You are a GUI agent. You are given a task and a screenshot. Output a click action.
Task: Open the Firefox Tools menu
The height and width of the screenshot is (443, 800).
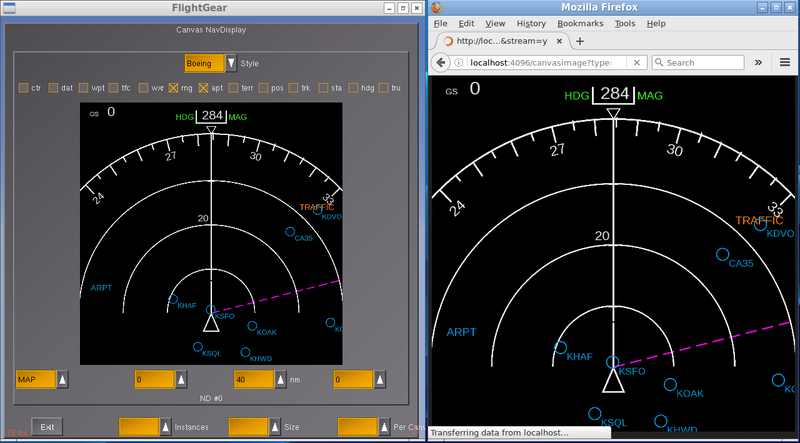[x=625, y=23]
